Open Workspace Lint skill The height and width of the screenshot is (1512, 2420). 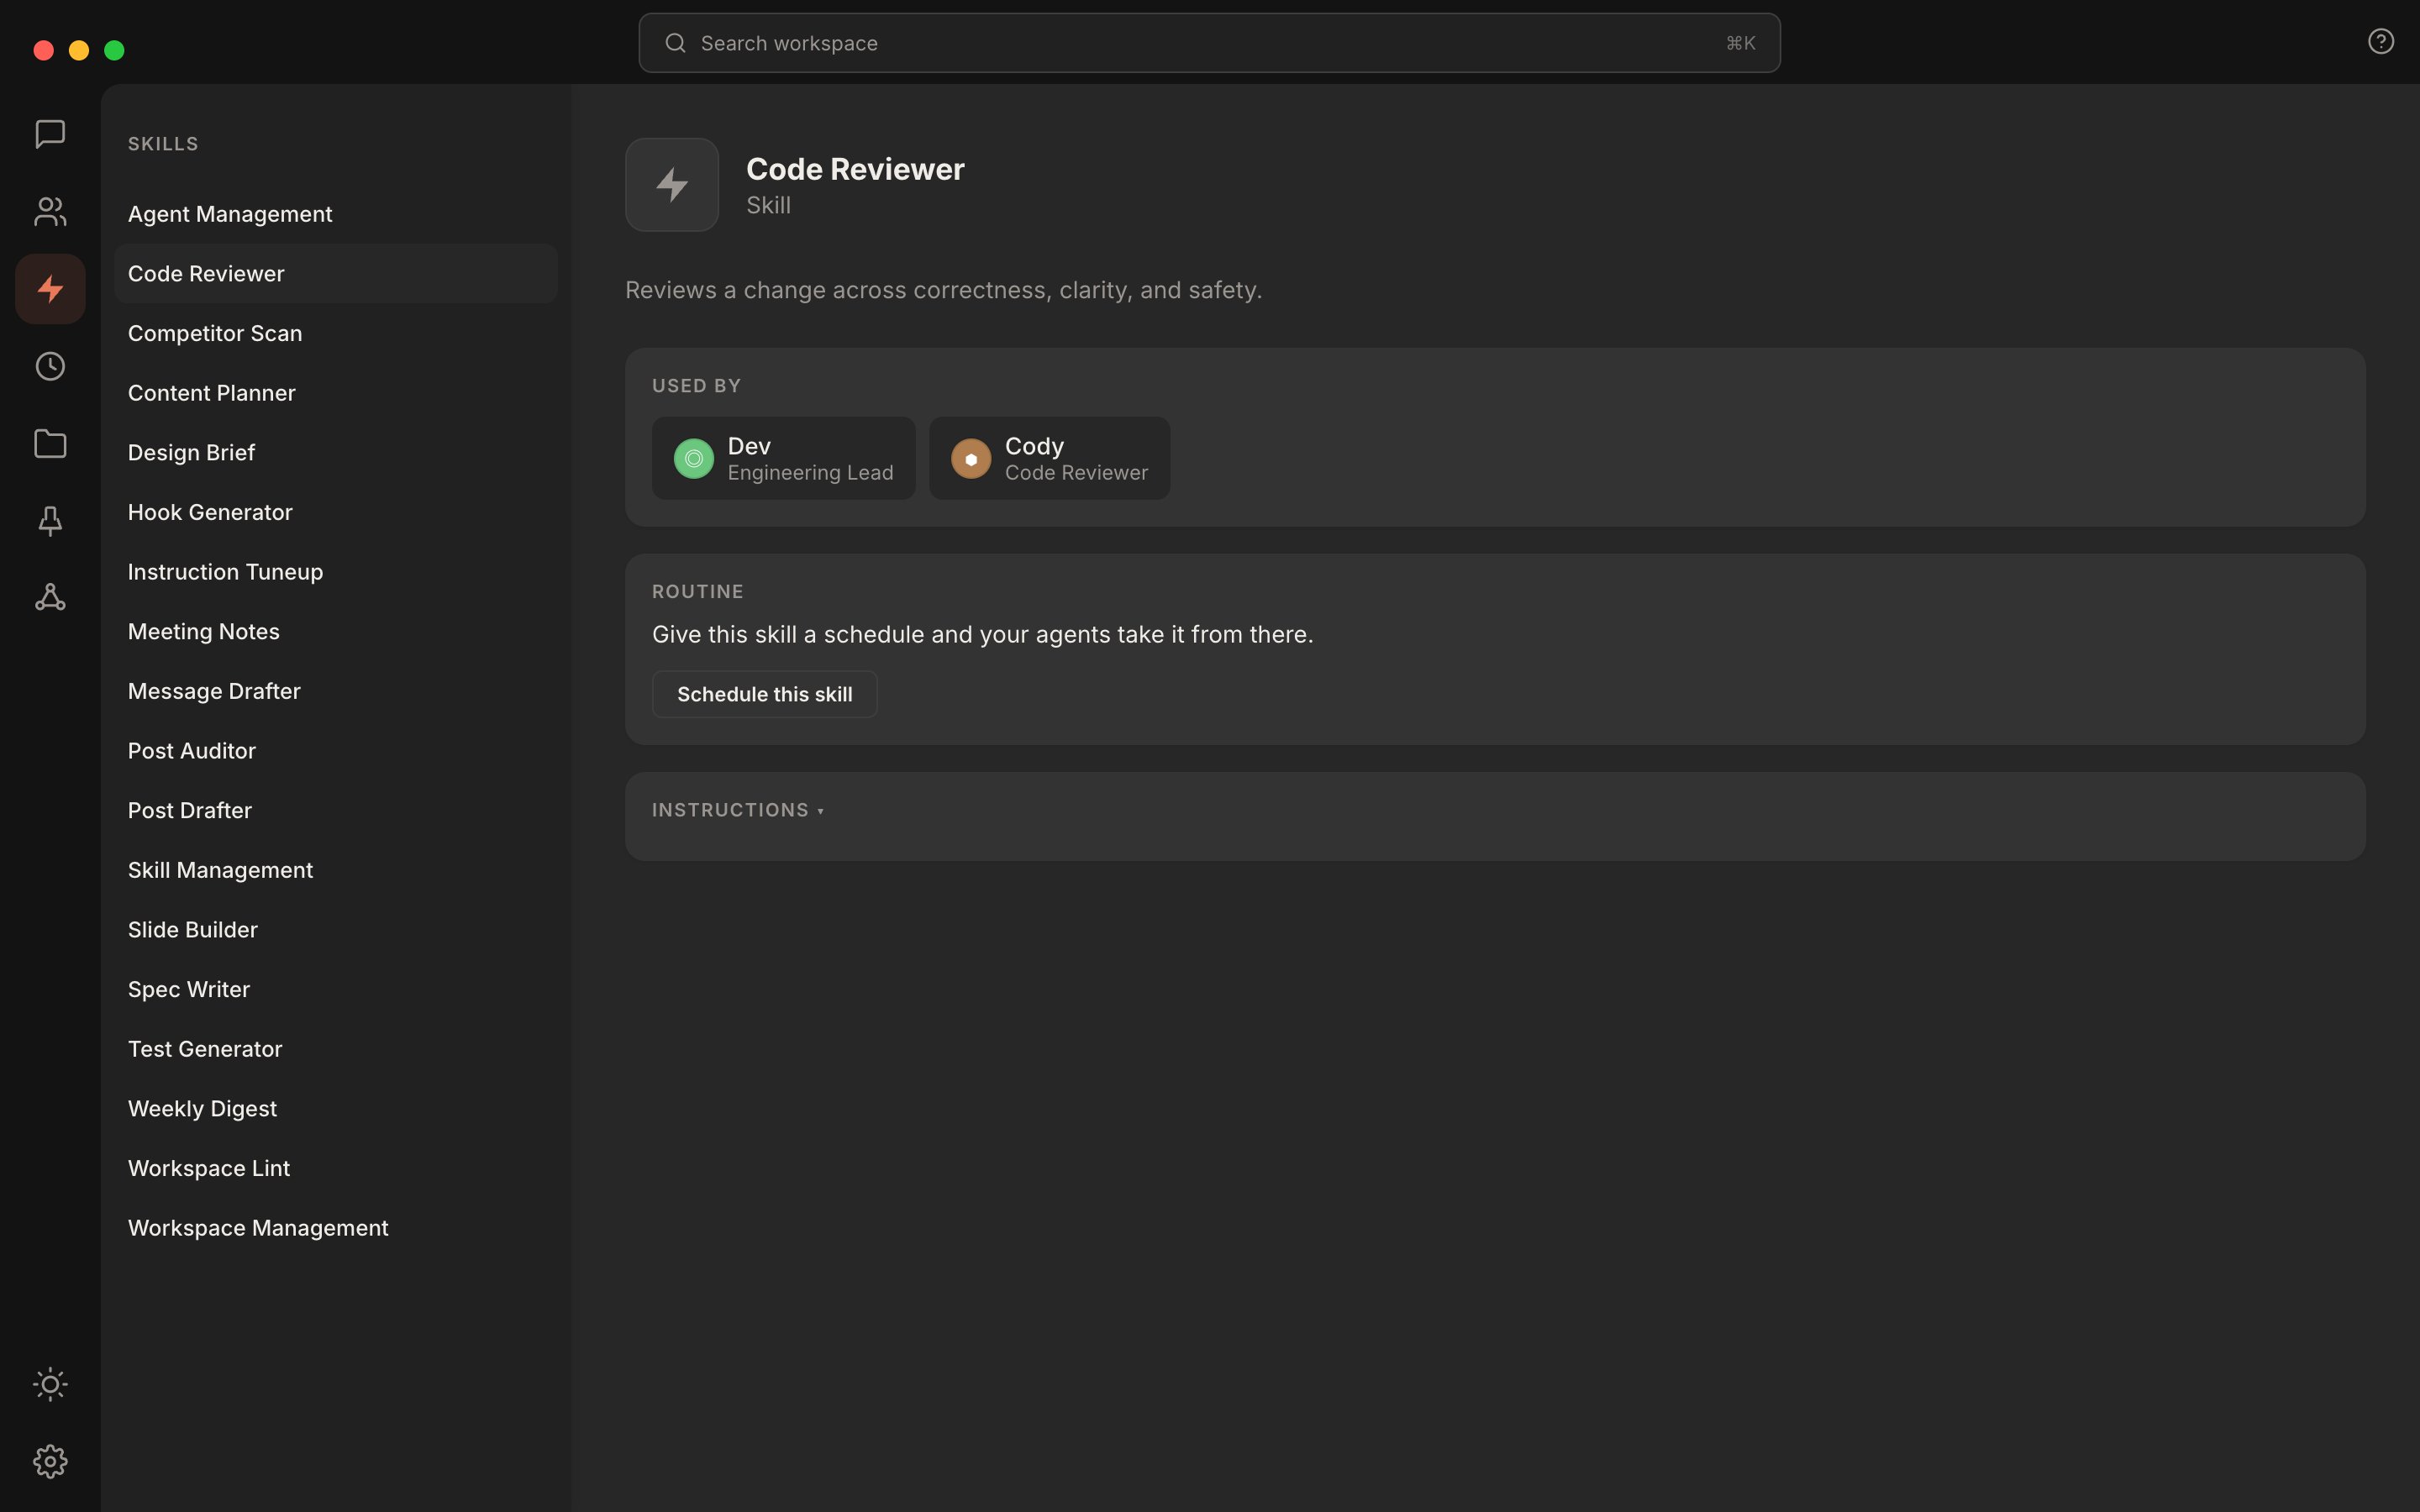(336, 1168)
